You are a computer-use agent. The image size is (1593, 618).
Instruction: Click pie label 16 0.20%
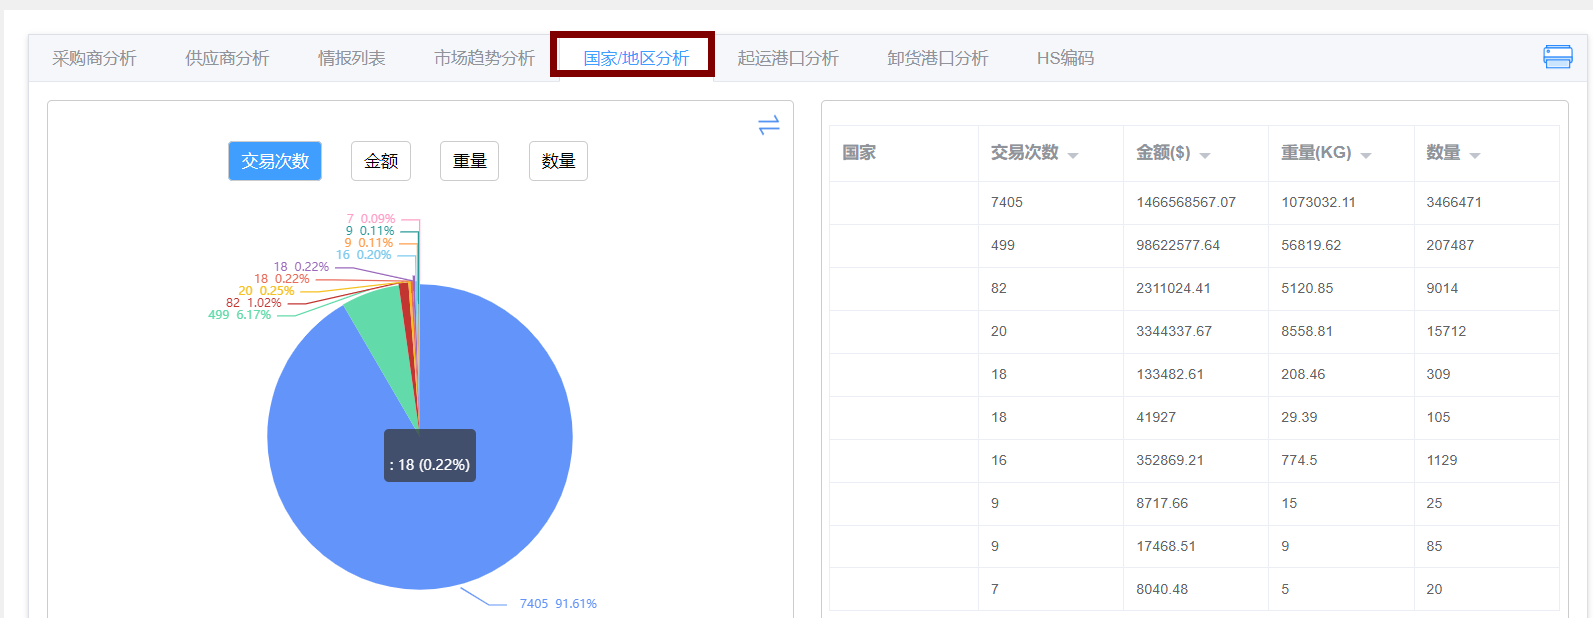[363, 255]
